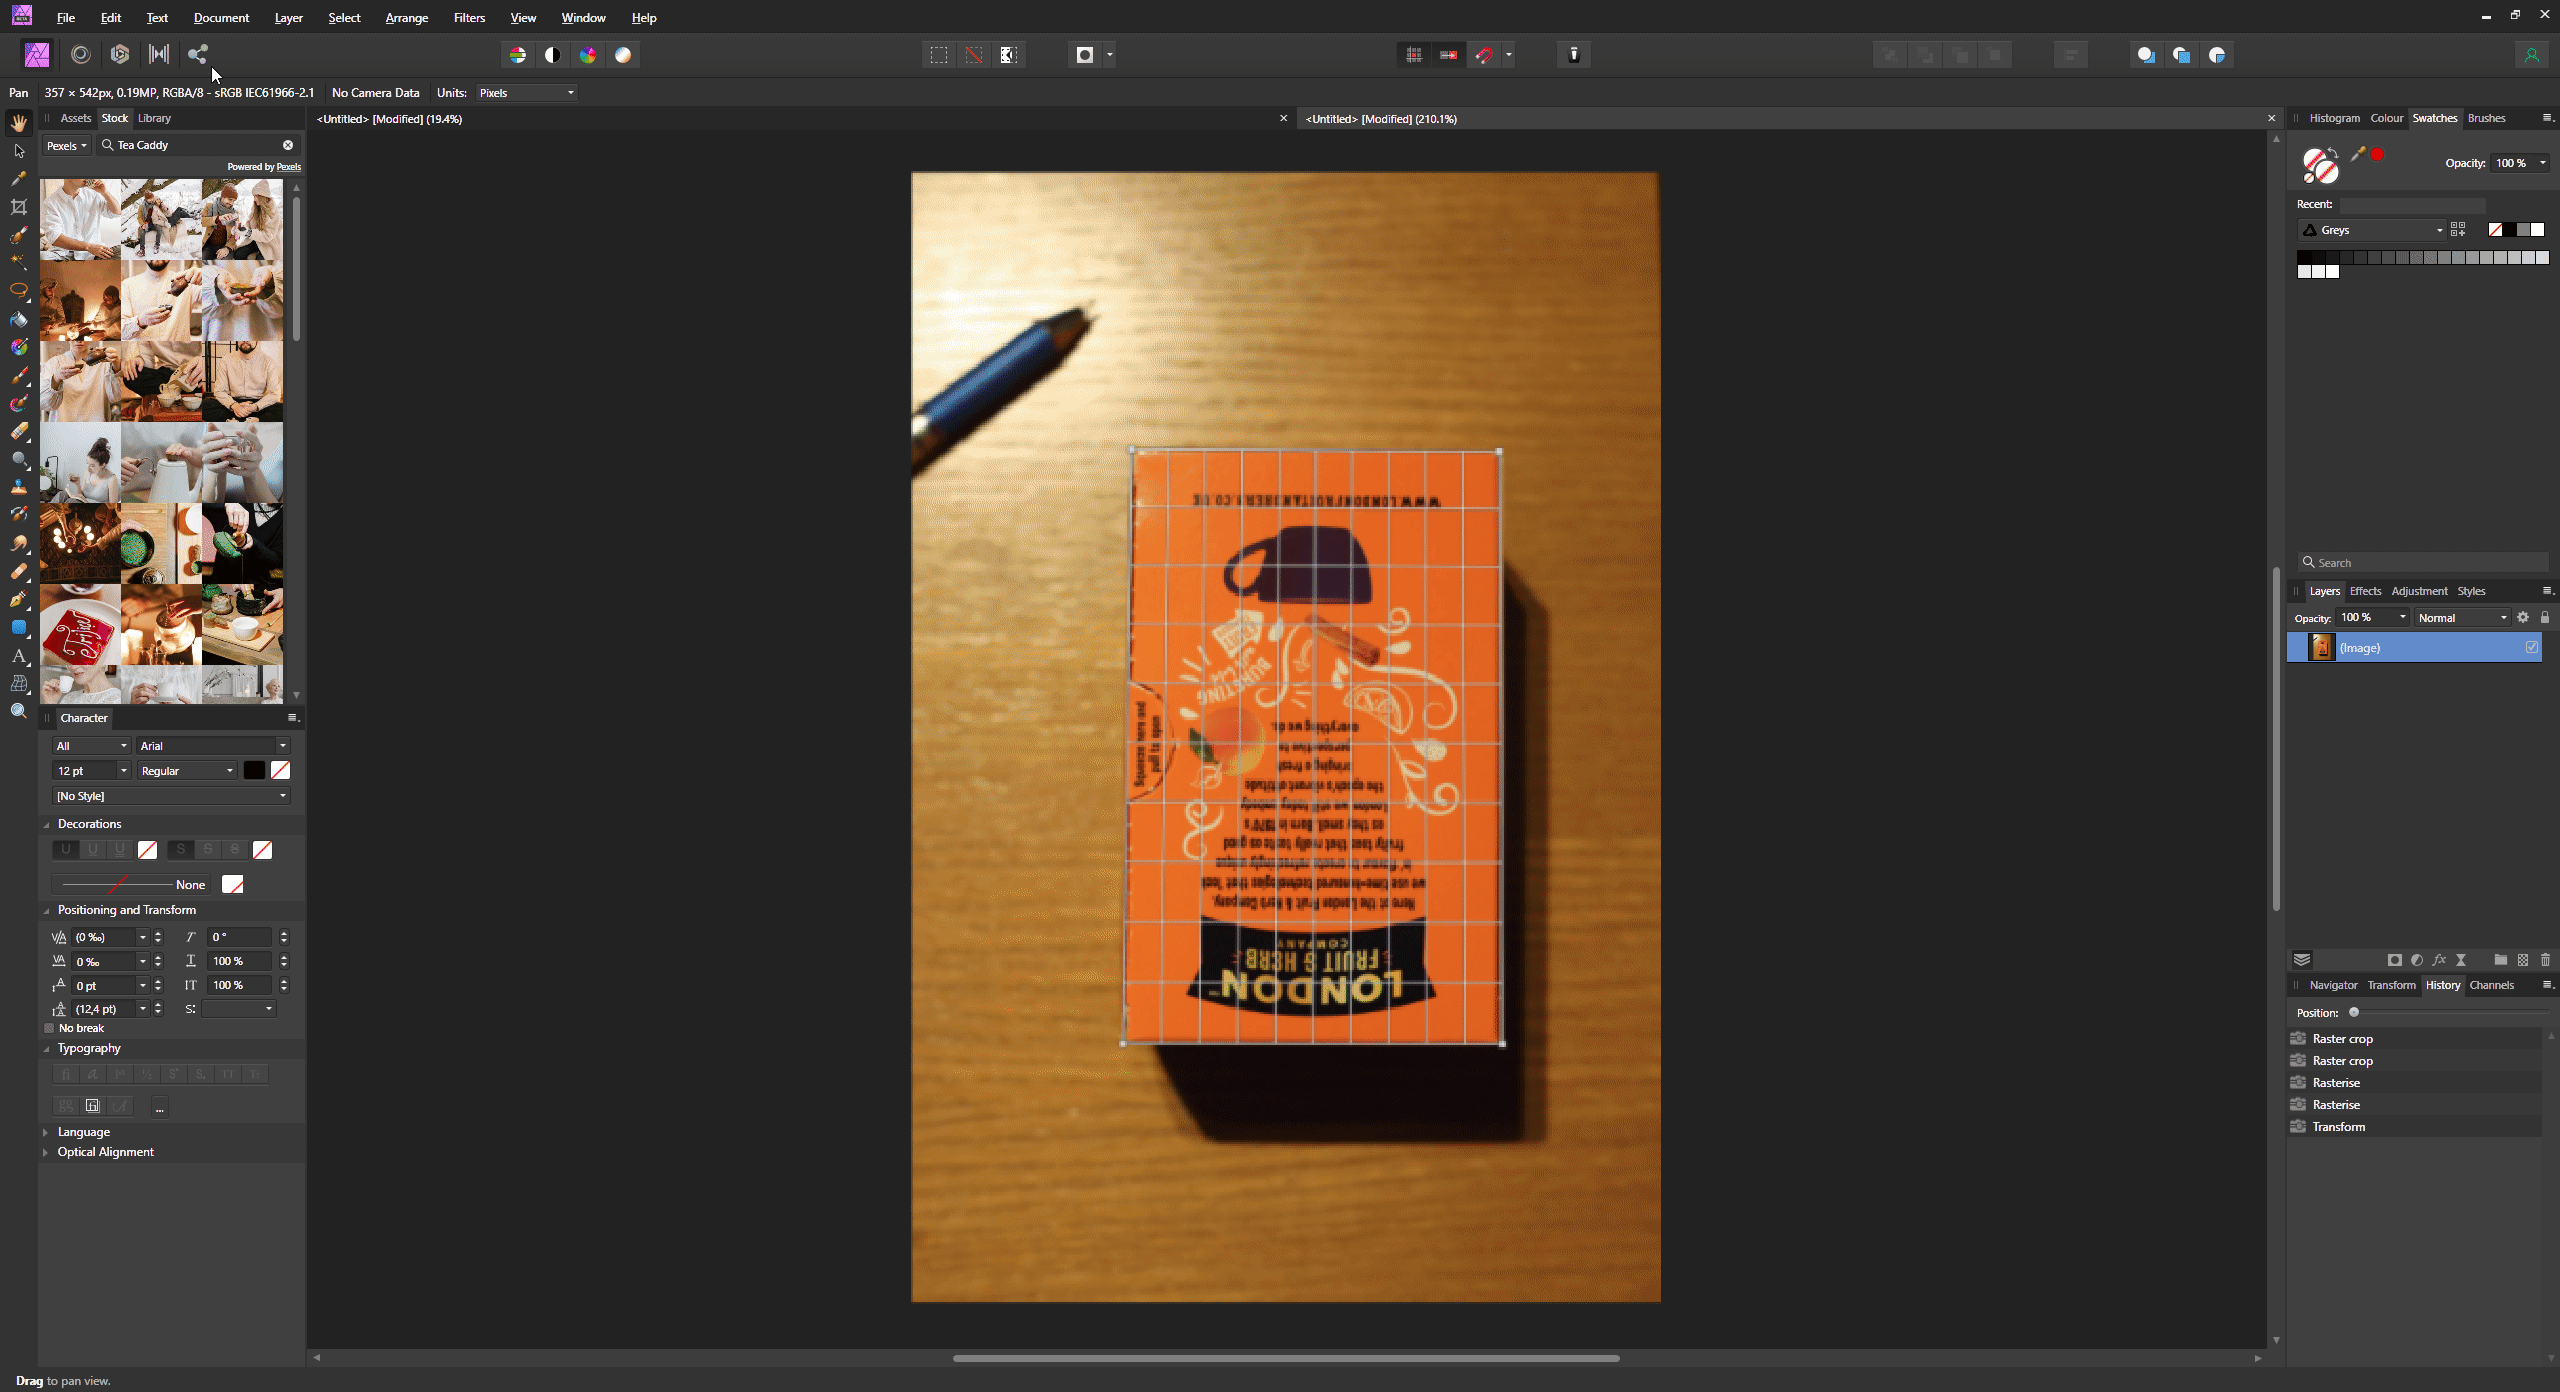This screenshot has width=2560, height=1392.
Task: Switch to Liquify Persona
Action: click(80, 54)
